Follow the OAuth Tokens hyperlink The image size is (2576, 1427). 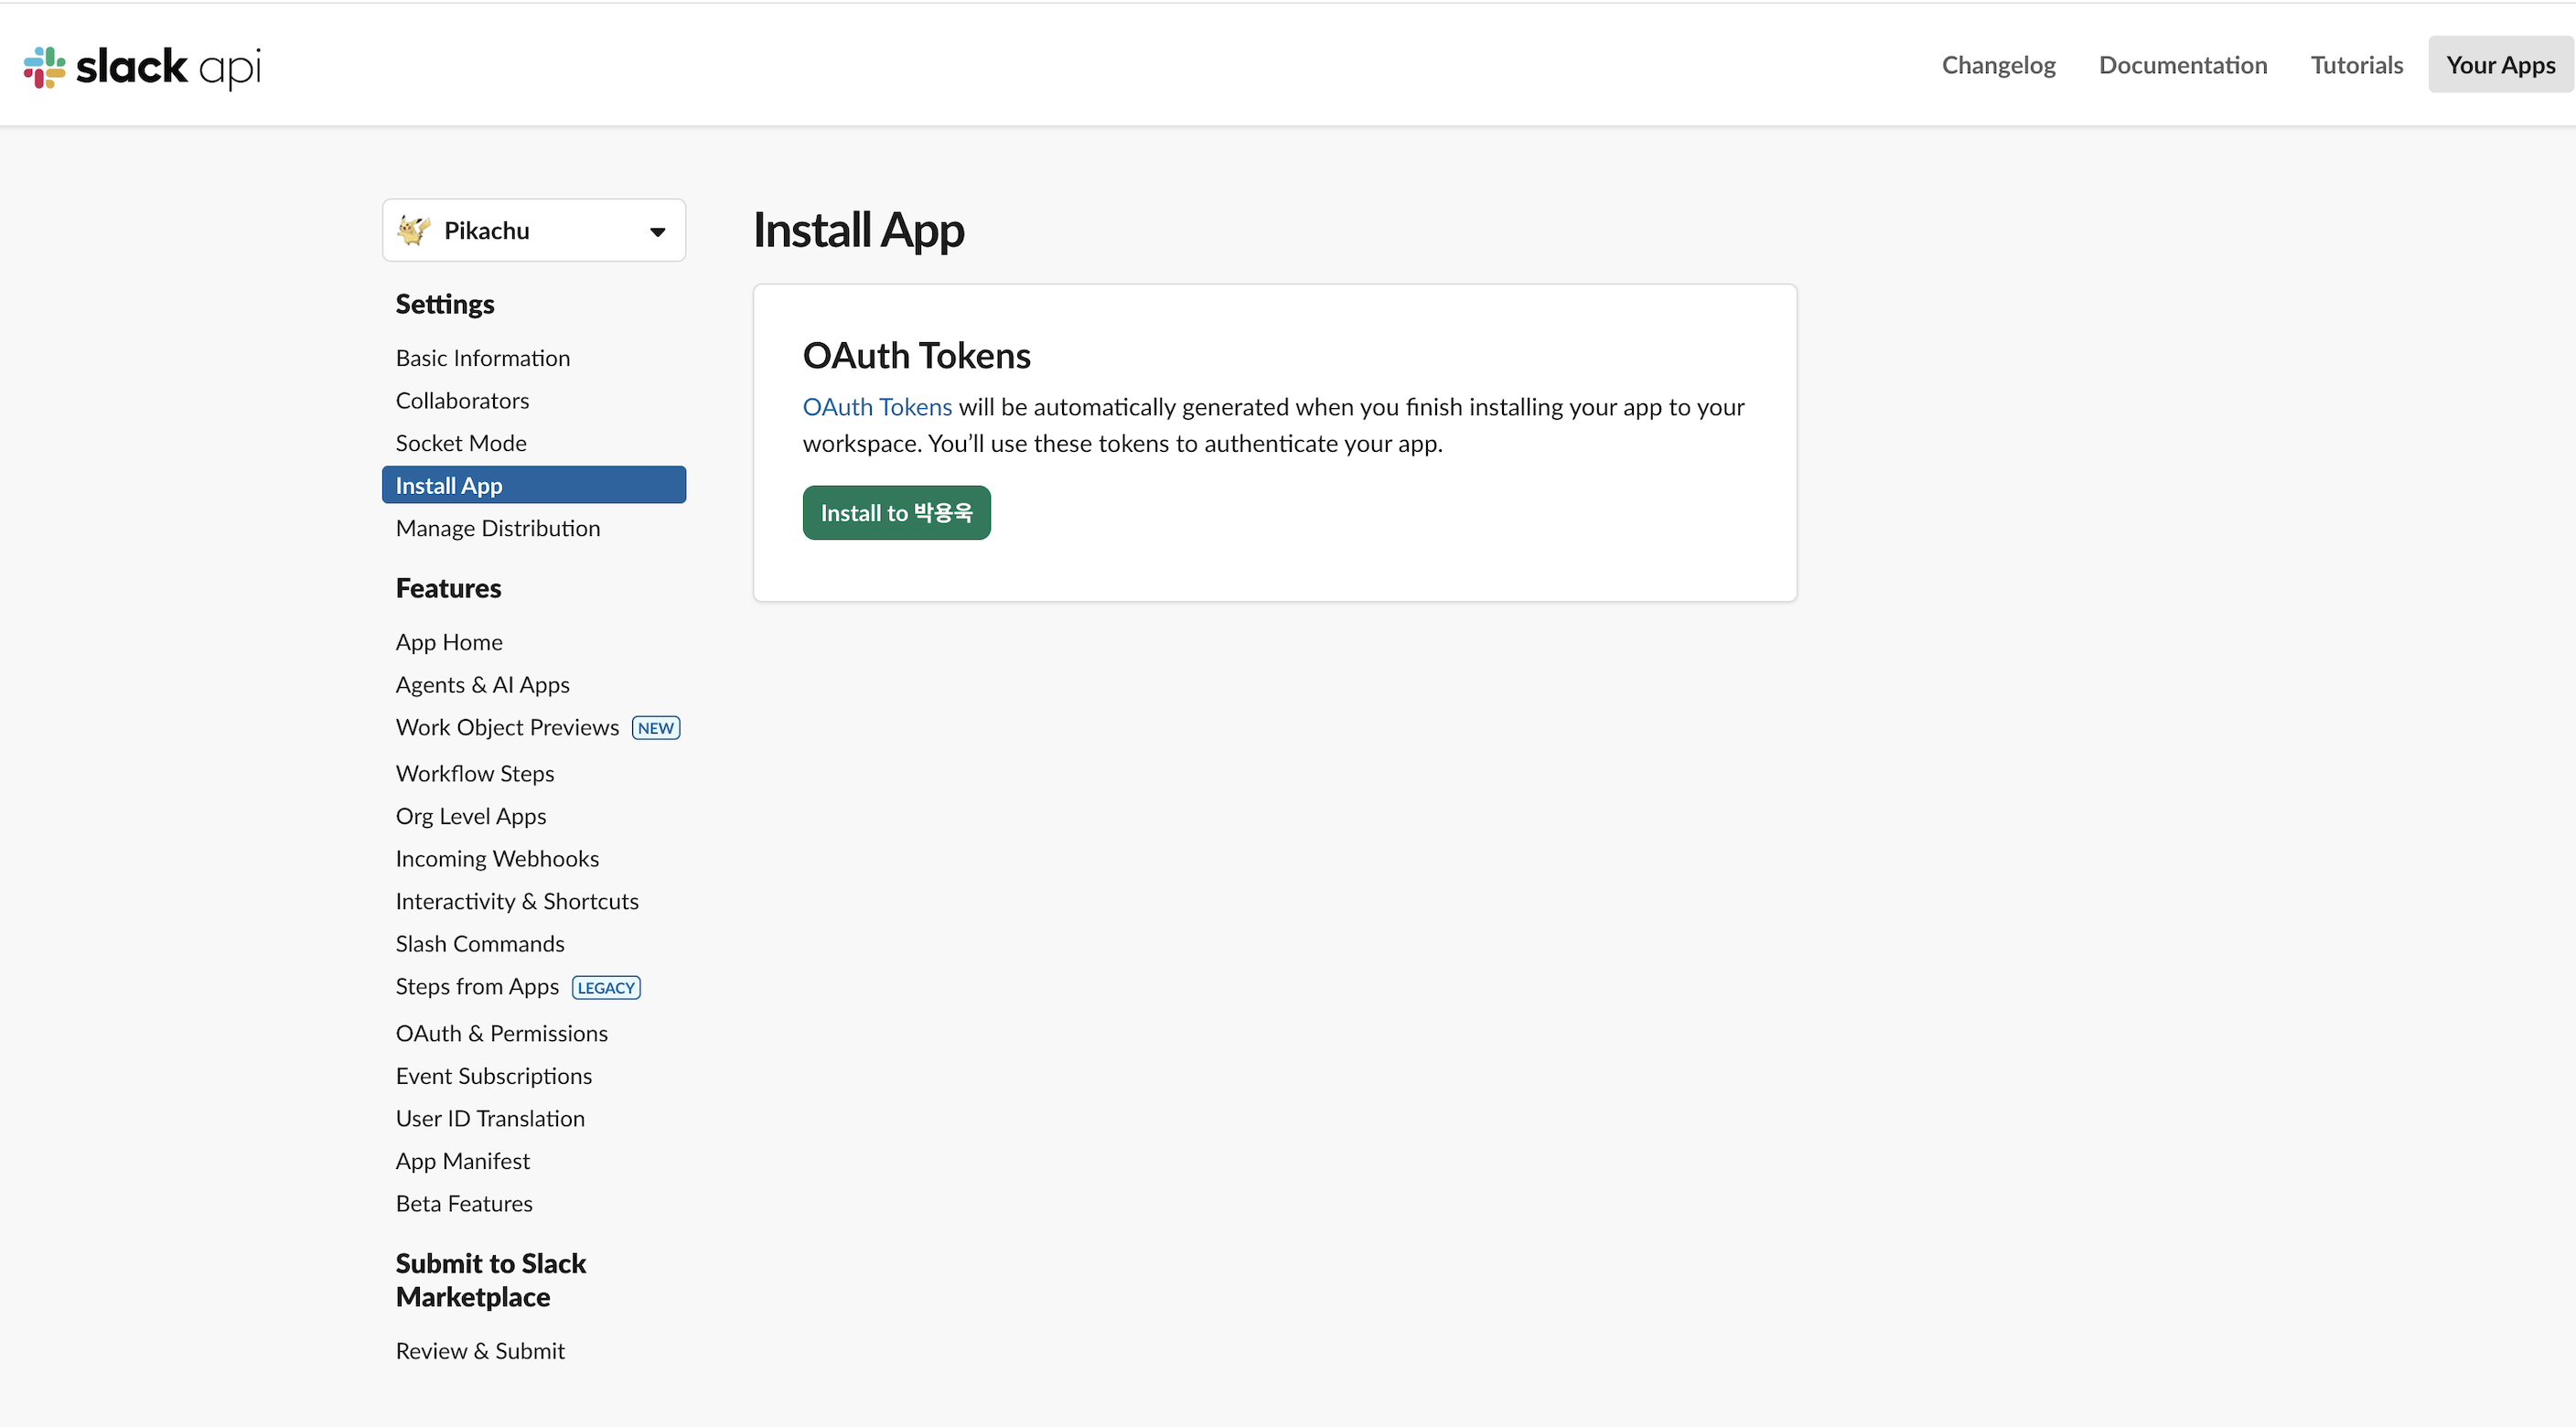point(877,407)
